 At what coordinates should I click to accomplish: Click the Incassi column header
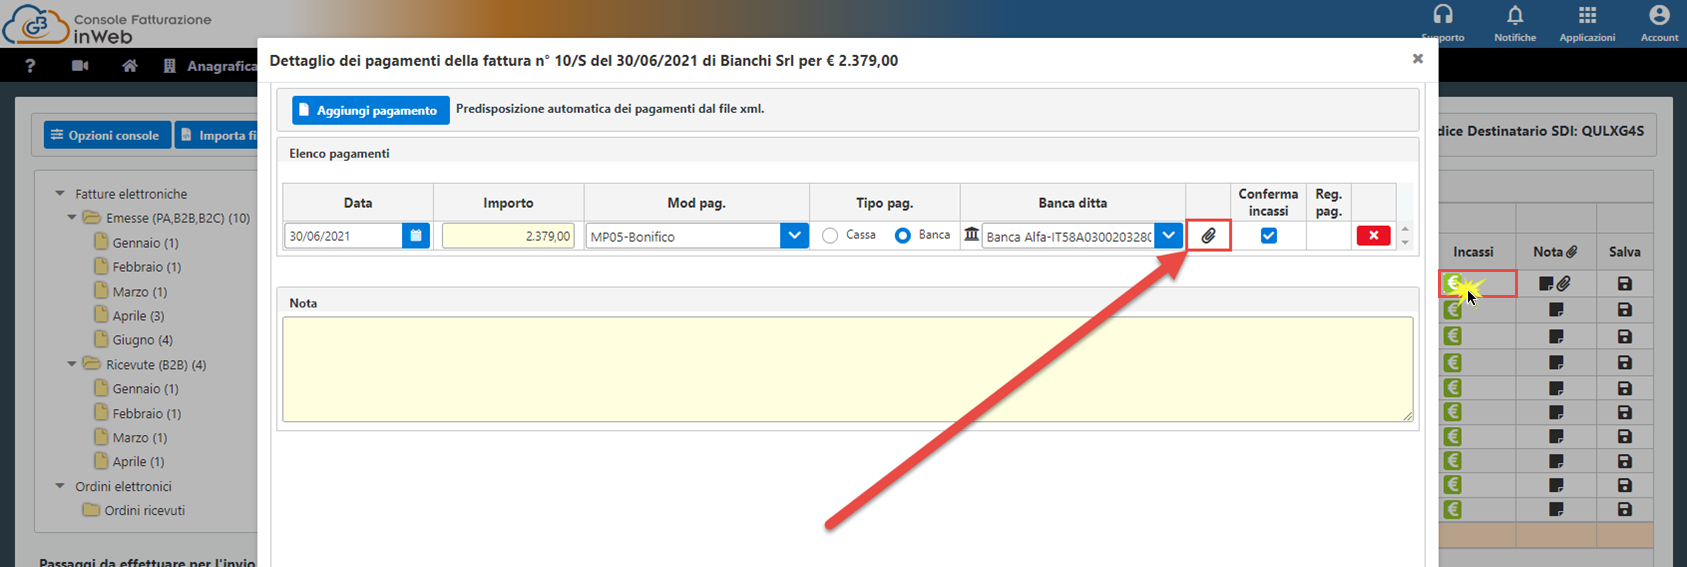1473,252
